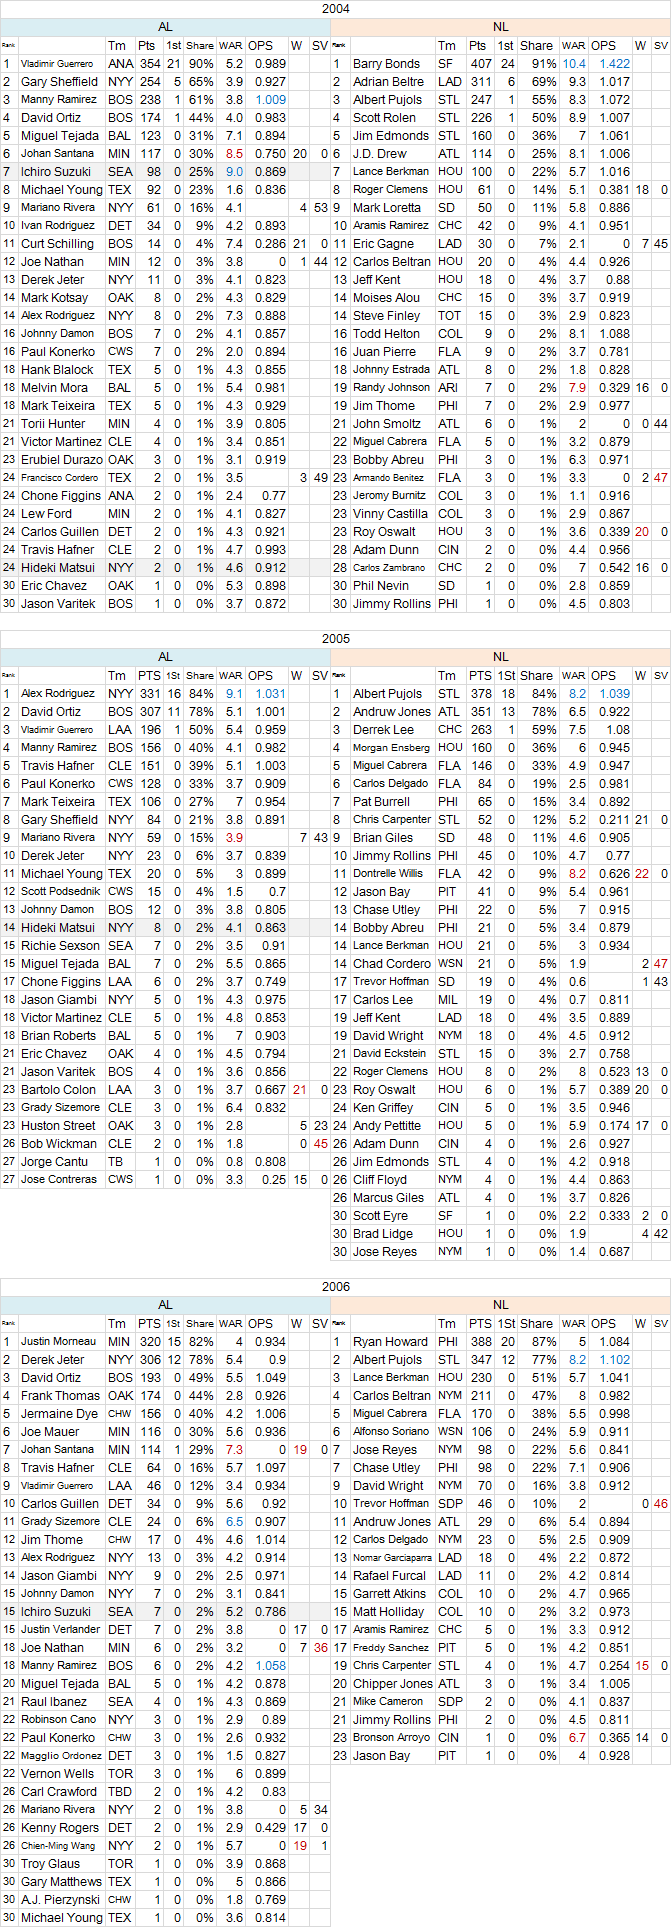Select the Robinson Cano cell
The width and height of the screenshot is (671, 1927).
click(62, 1720)
